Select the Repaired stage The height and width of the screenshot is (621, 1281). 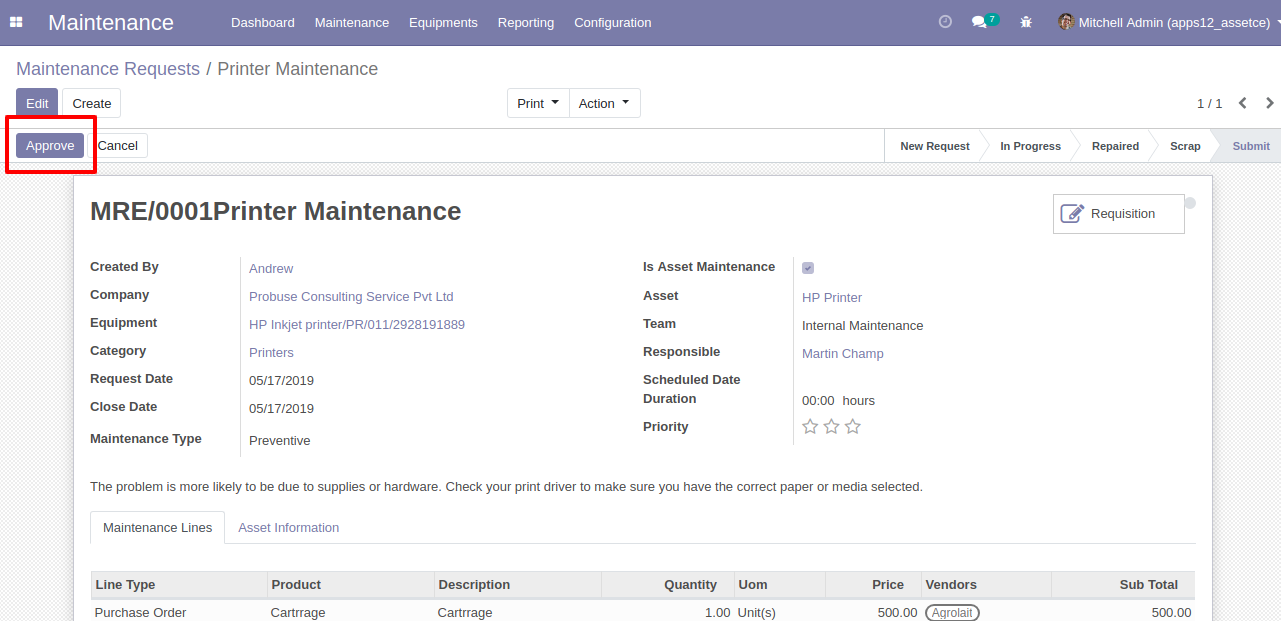[x=1115, y=146]
